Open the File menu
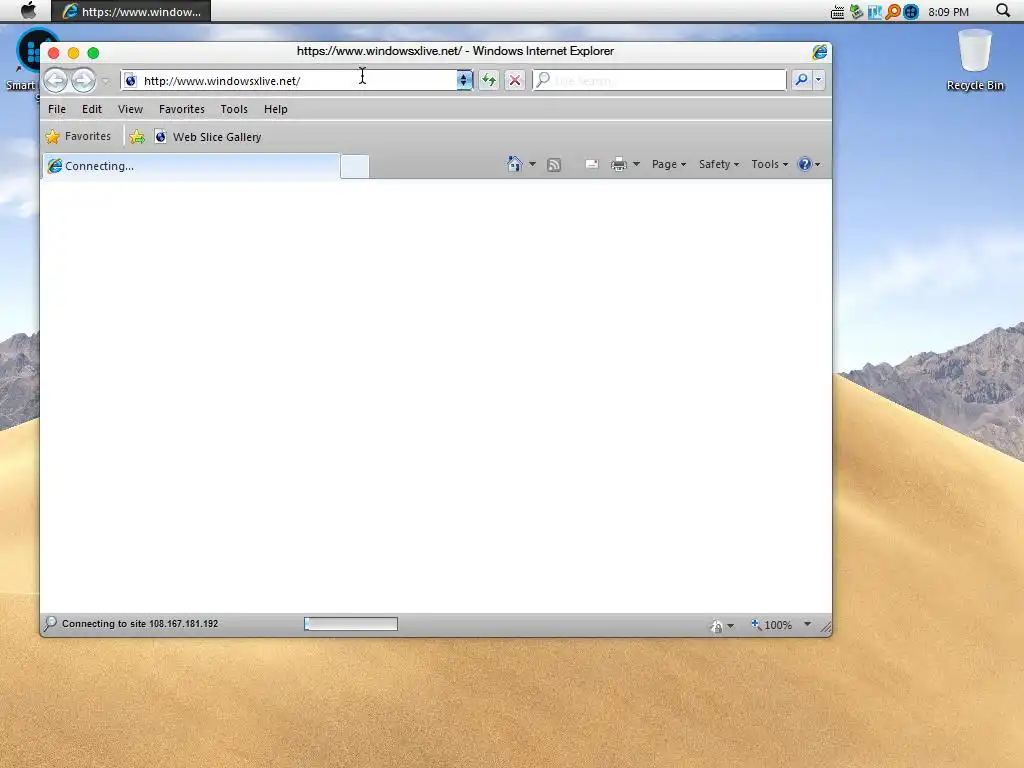This screenshot has height=768, width=1024. 57,109
